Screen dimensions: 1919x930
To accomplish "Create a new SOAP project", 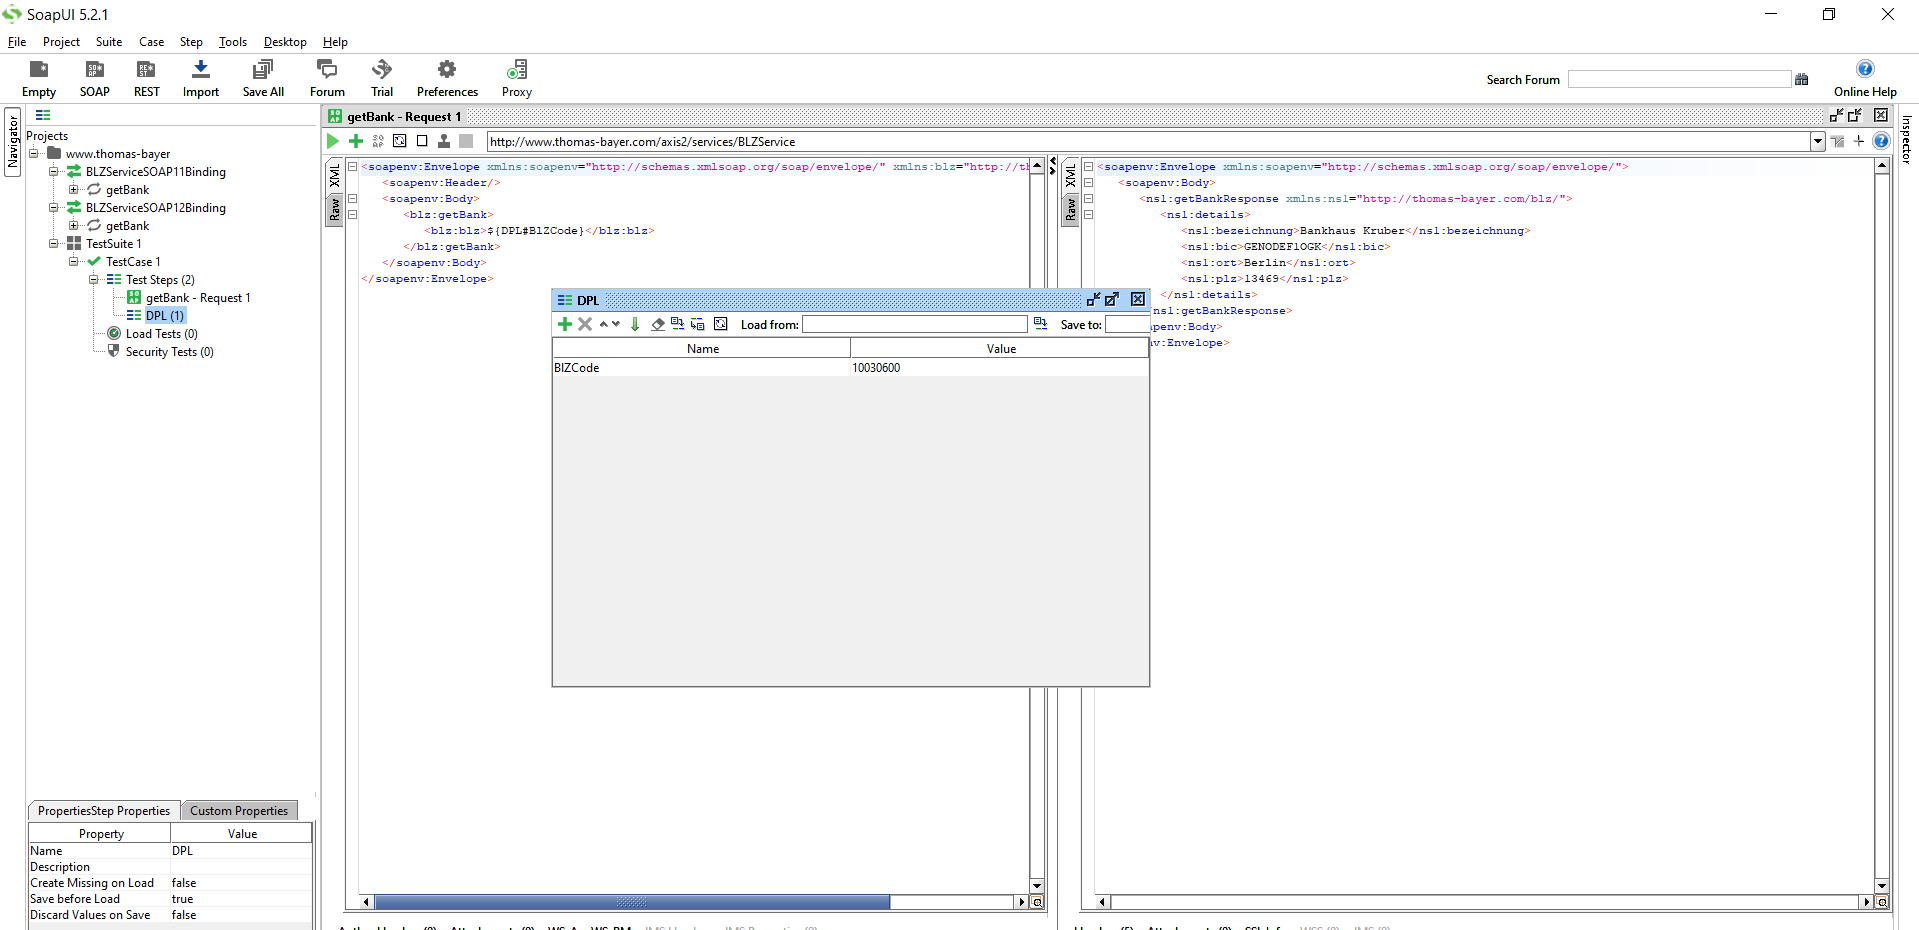I will [x=95, y=78].
